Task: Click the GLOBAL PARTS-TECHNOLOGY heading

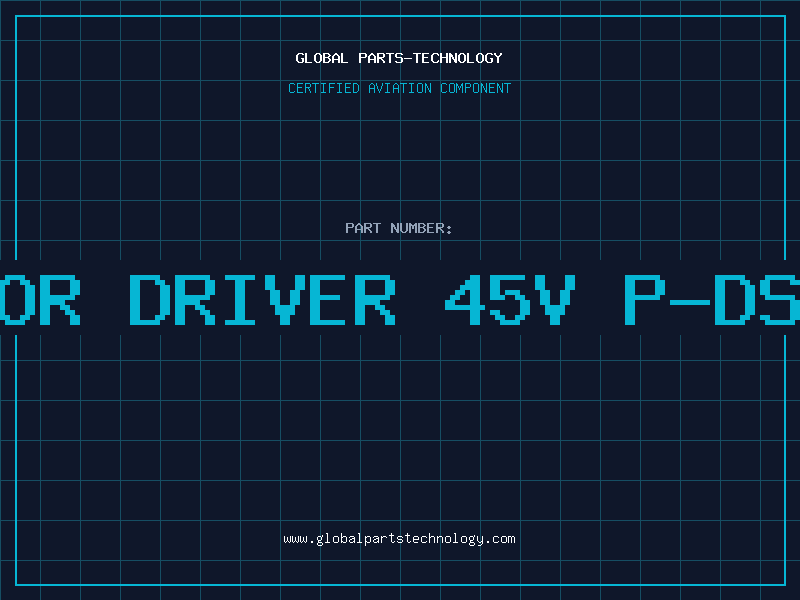Action: [399, 58]
